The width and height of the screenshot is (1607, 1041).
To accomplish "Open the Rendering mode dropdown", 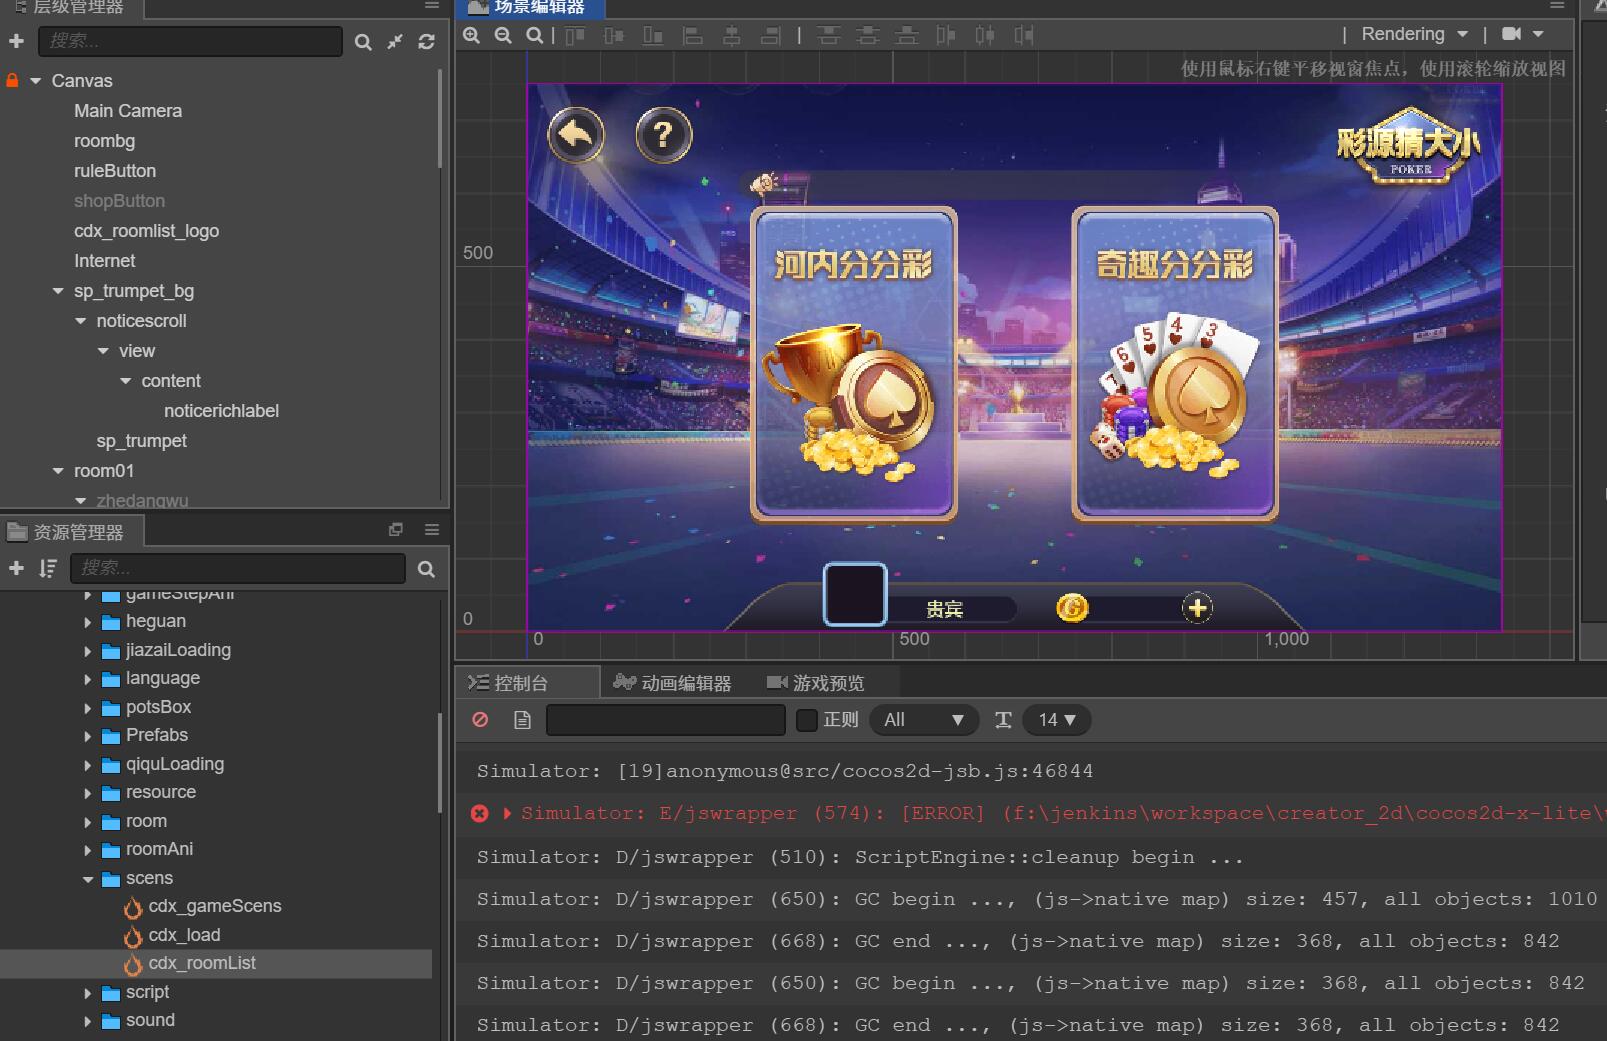I will point(1414,34).
